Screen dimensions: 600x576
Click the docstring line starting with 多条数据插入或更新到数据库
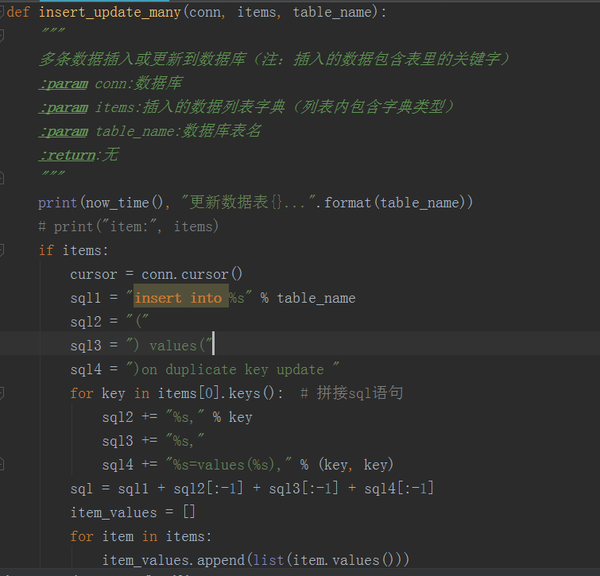[275, 59]
